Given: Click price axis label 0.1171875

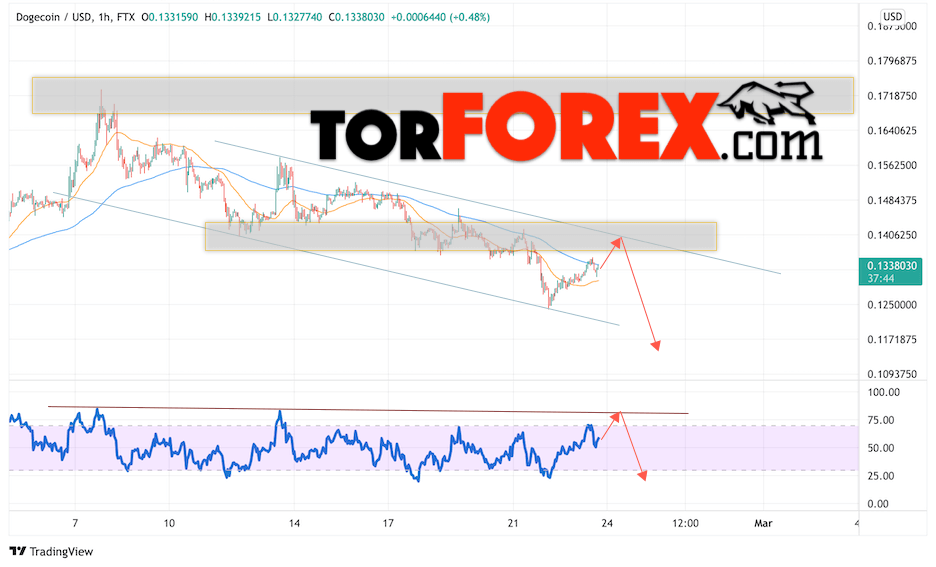Looking at the screenshot, I should coord(892,339).
